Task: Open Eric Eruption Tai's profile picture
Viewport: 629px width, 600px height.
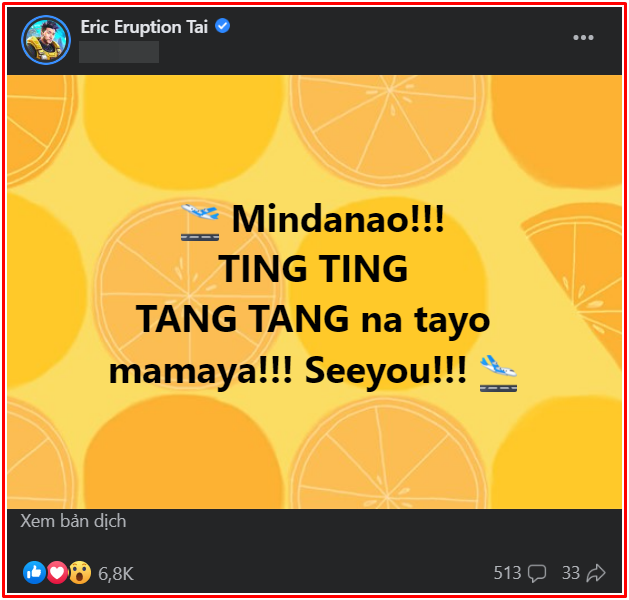Action: coord(46,40)
